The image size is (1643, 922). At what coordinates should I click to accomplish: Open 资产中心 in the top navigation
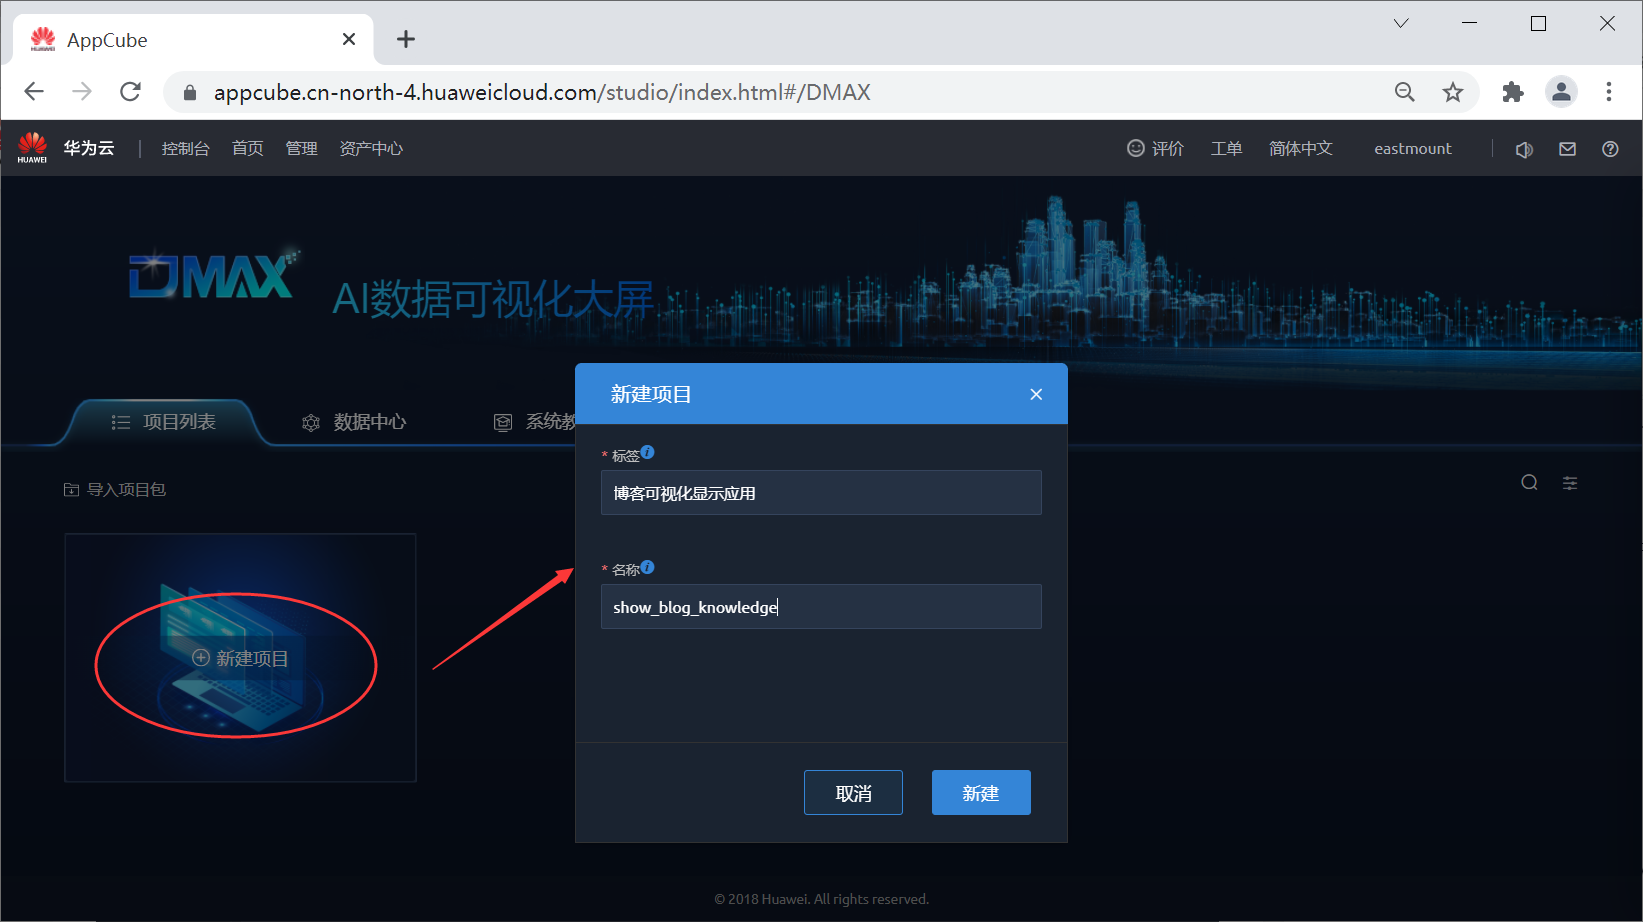coord(371,148)
